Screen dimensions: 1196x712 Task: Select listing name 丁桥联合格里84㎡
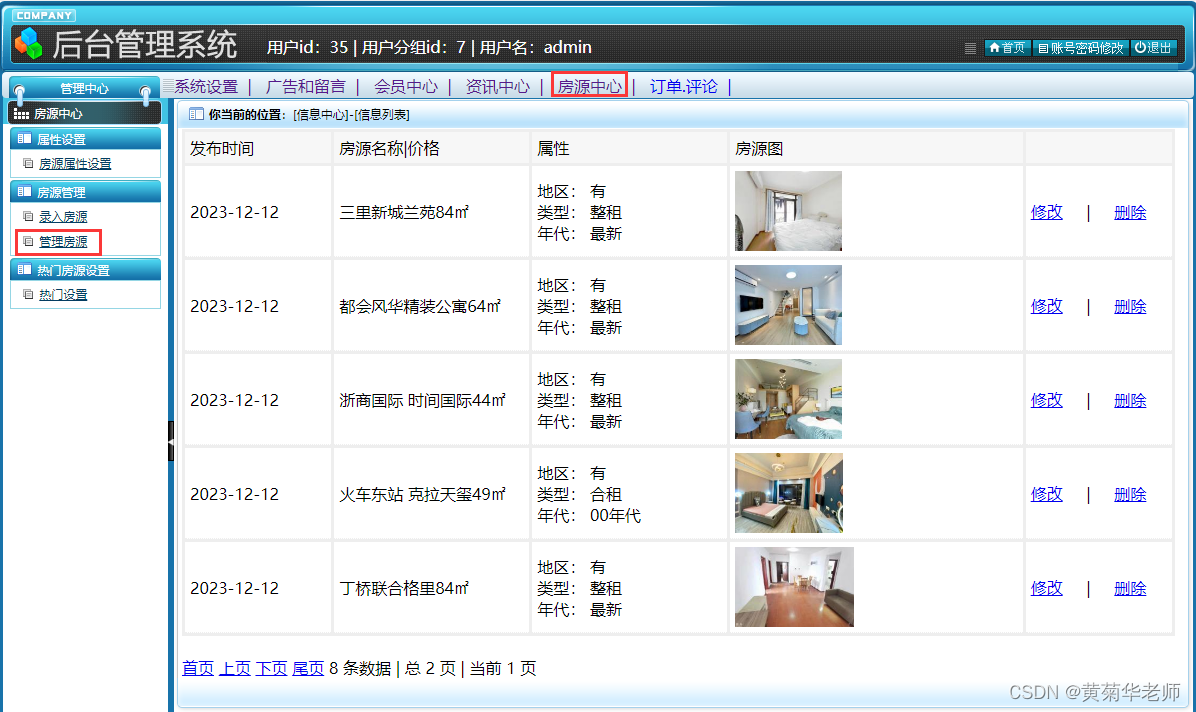point(404,588)
